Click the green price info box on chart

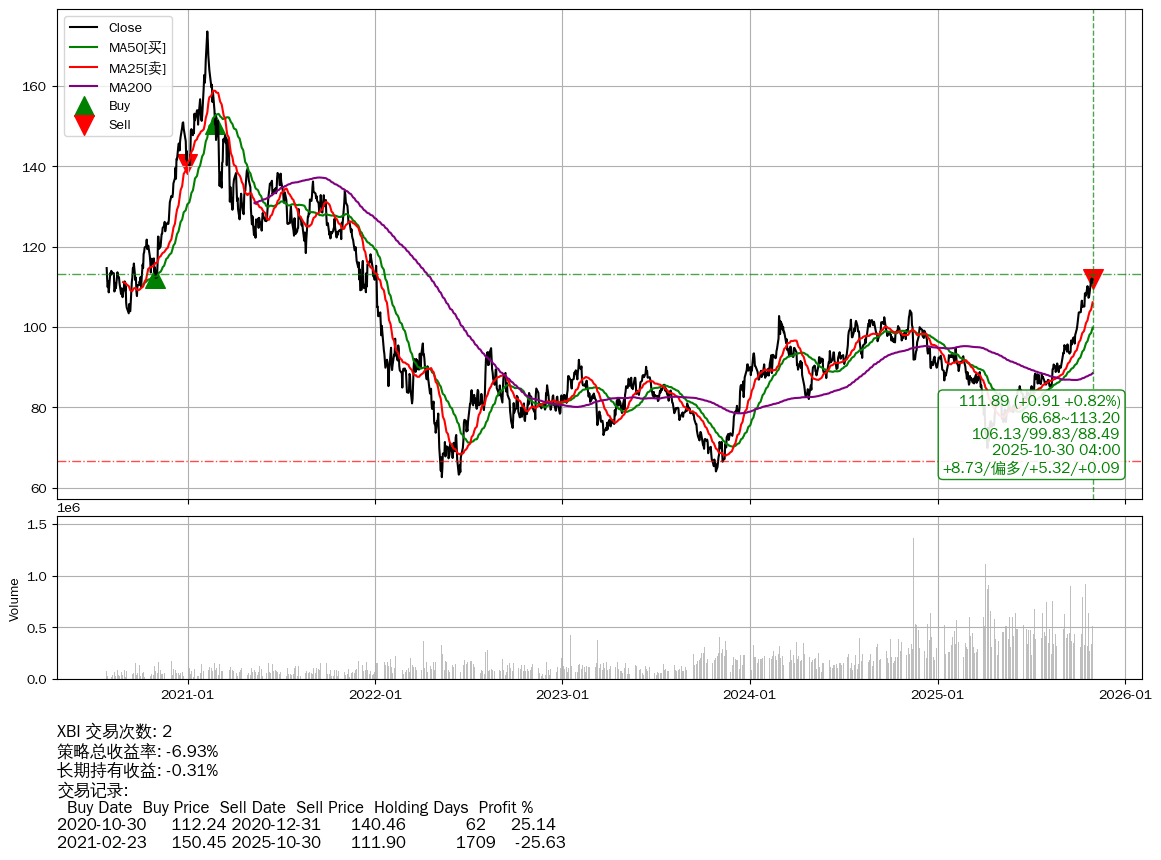click(x=1031, y=434)
